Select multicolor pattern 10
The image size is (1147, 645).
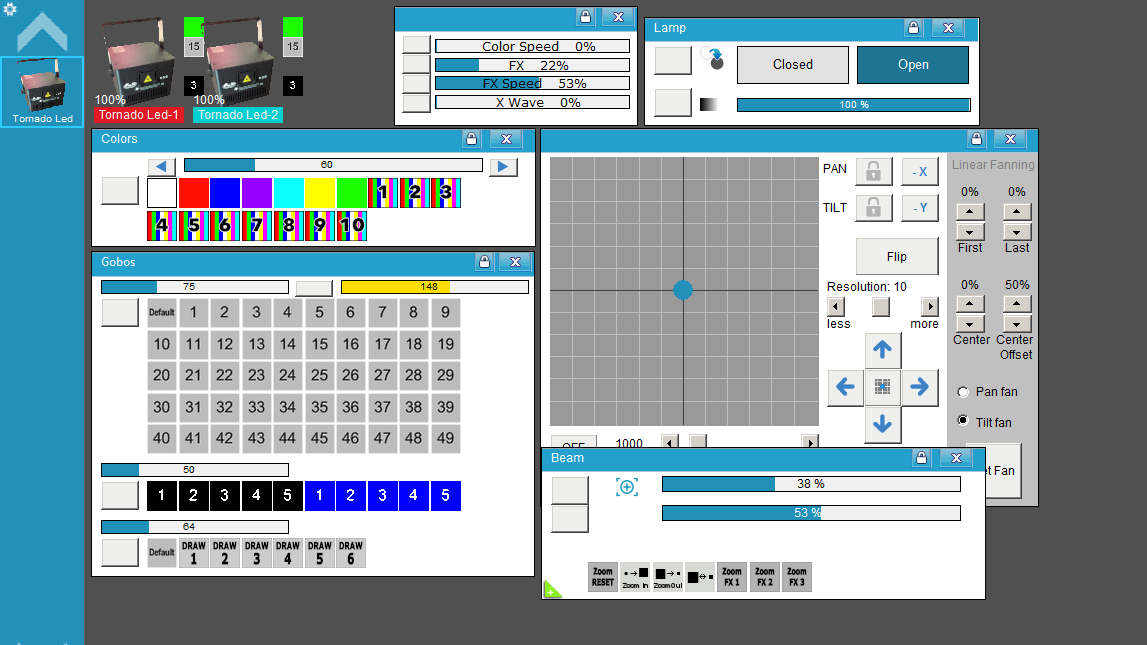point(351,225)
